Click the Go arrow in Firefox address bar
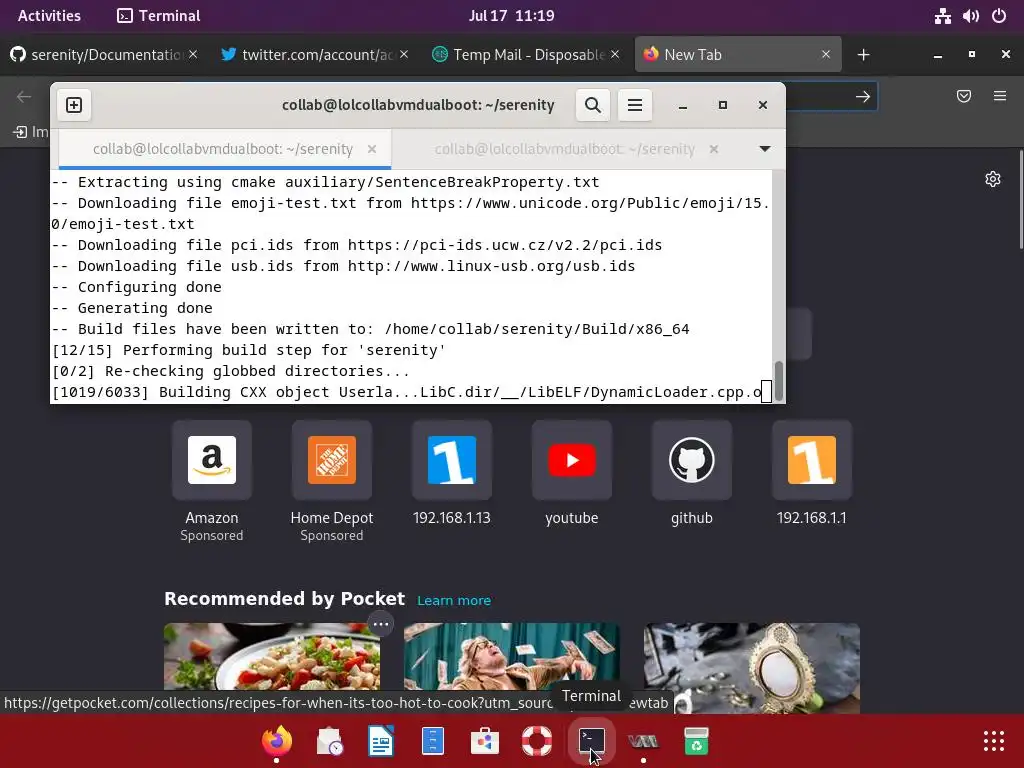 [863, 97]
